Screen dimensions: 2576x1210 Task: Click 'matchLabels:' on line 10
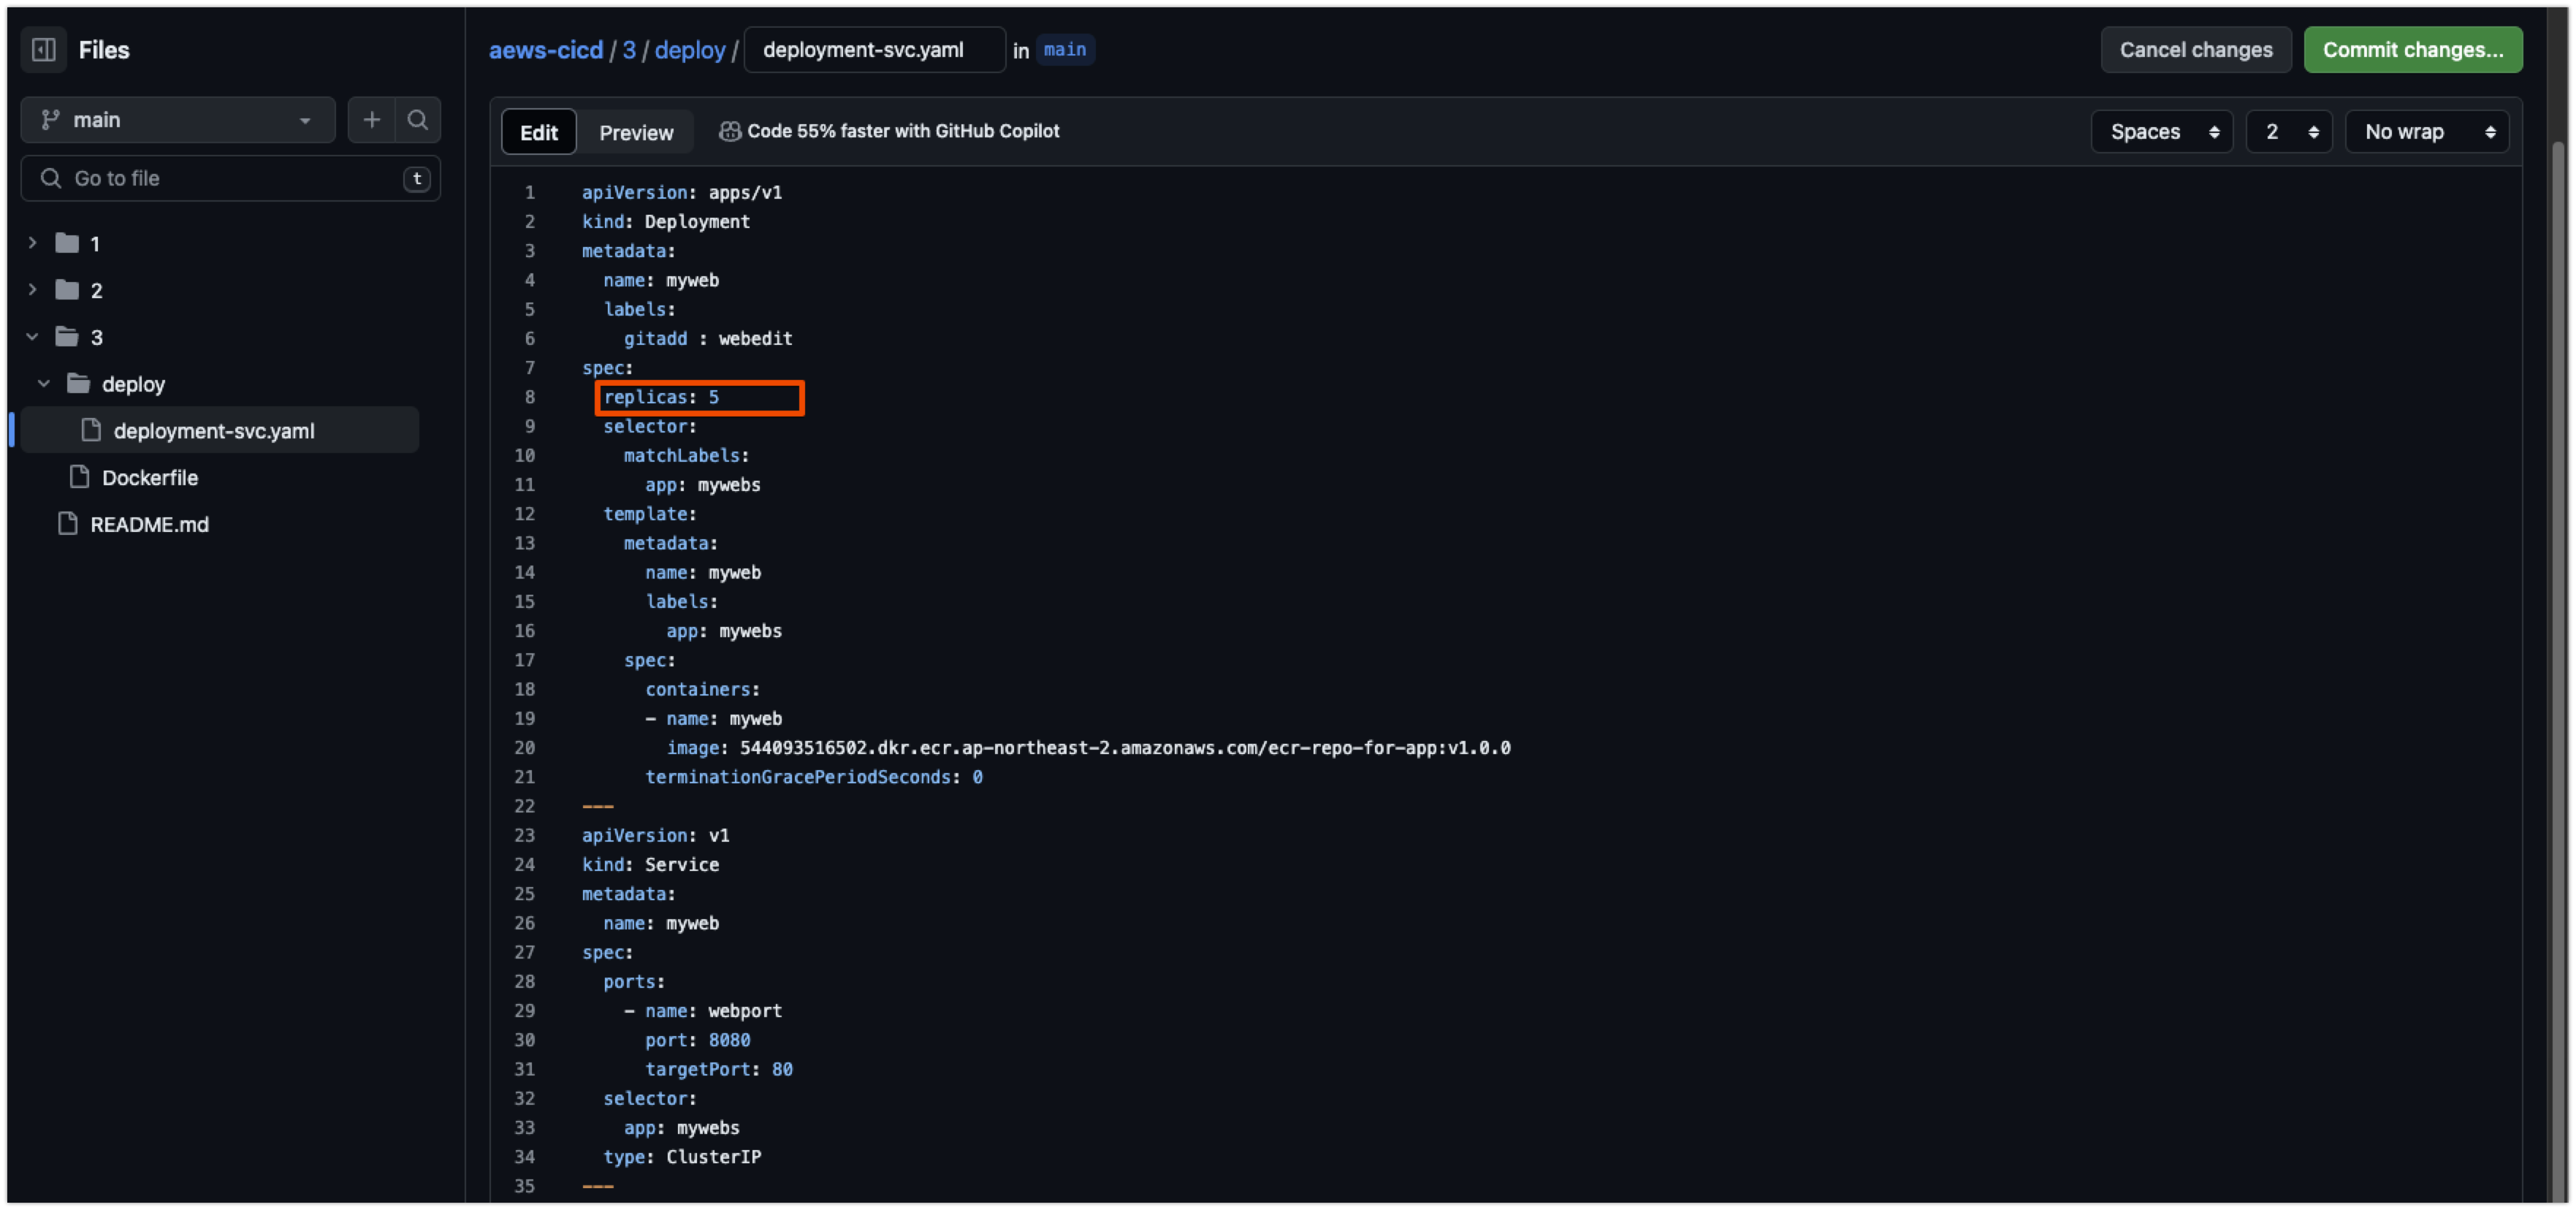pos(687,455)
